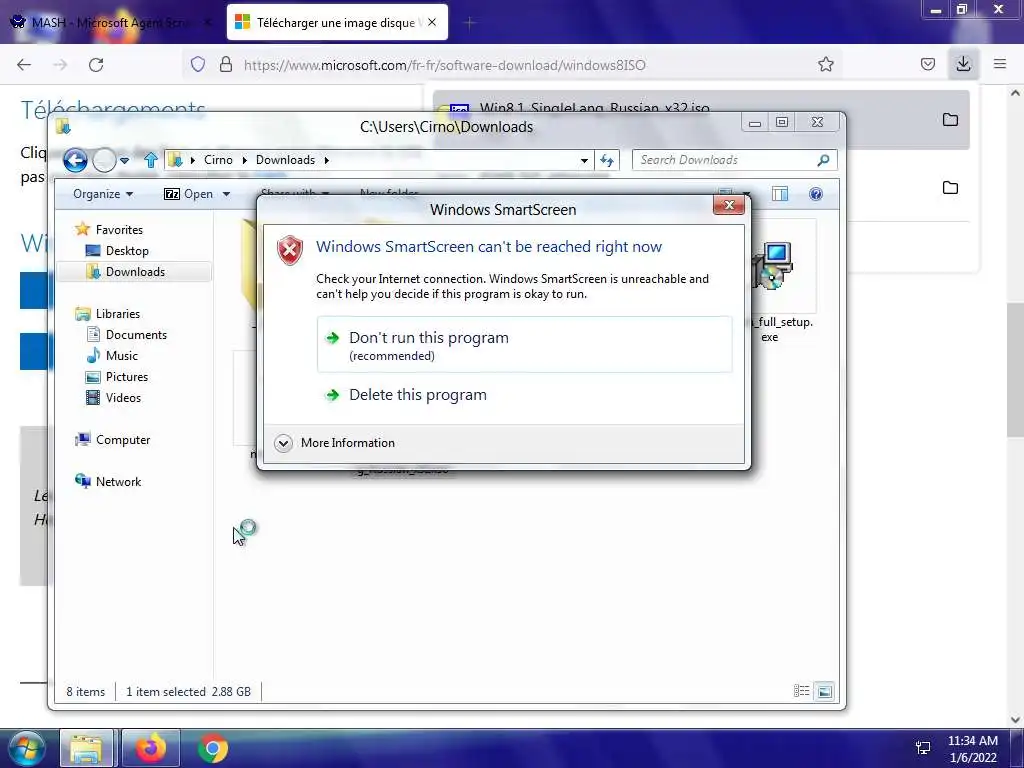1024x768 pixels.
Task: Open Music library
Action: pyautogui.click(x=121, y=356)
